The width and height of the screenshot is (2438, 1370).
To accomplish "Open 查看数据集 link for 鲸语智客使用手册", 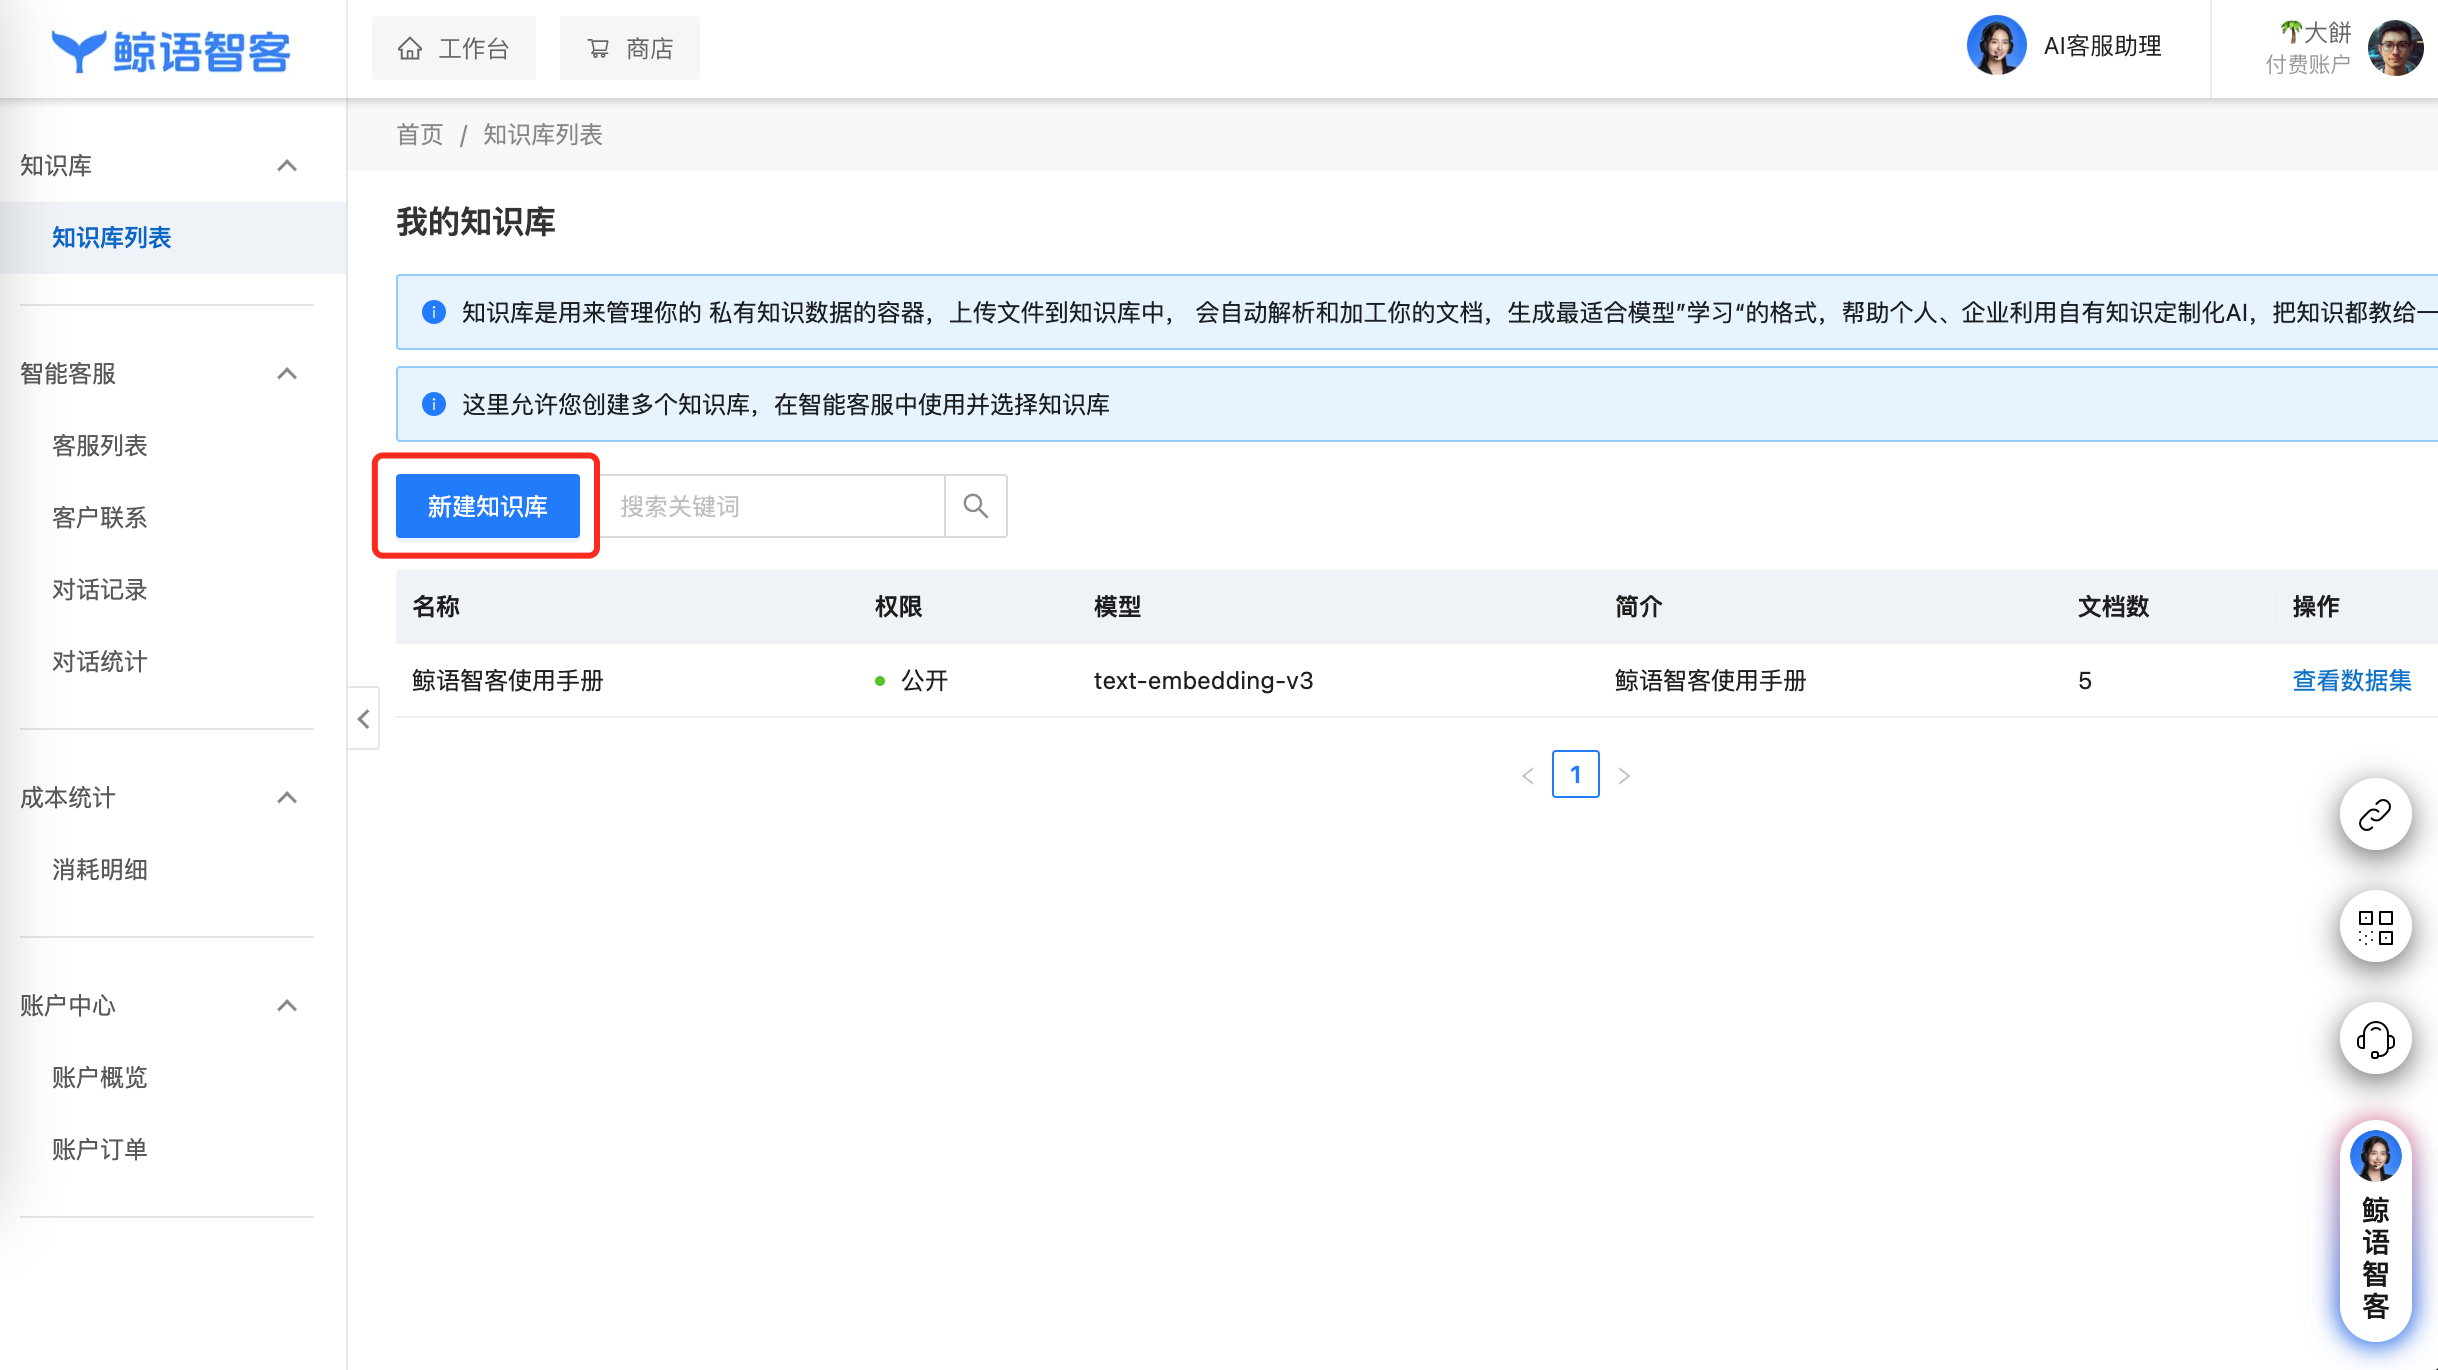I will pos(2352,680).
